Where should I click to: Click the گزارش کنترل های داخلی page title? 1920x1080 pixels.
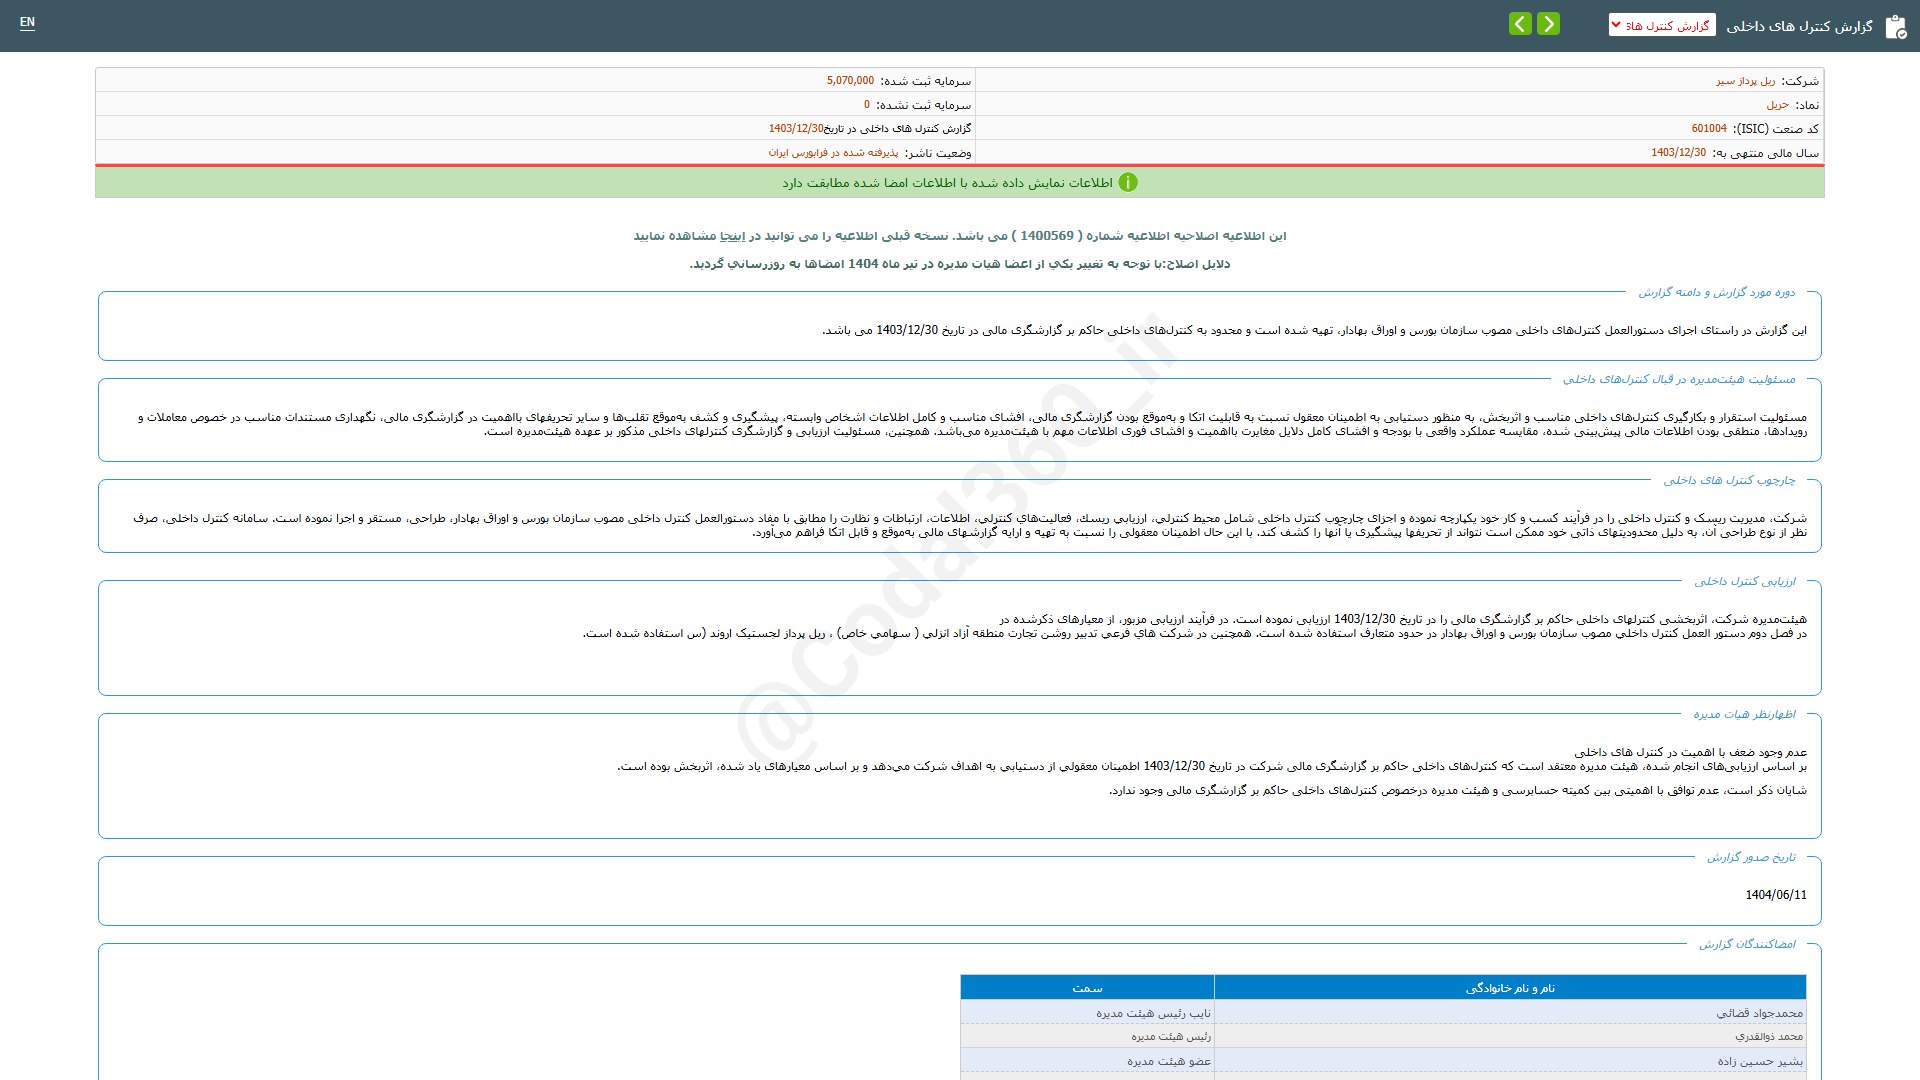(x=1799, y=26)
